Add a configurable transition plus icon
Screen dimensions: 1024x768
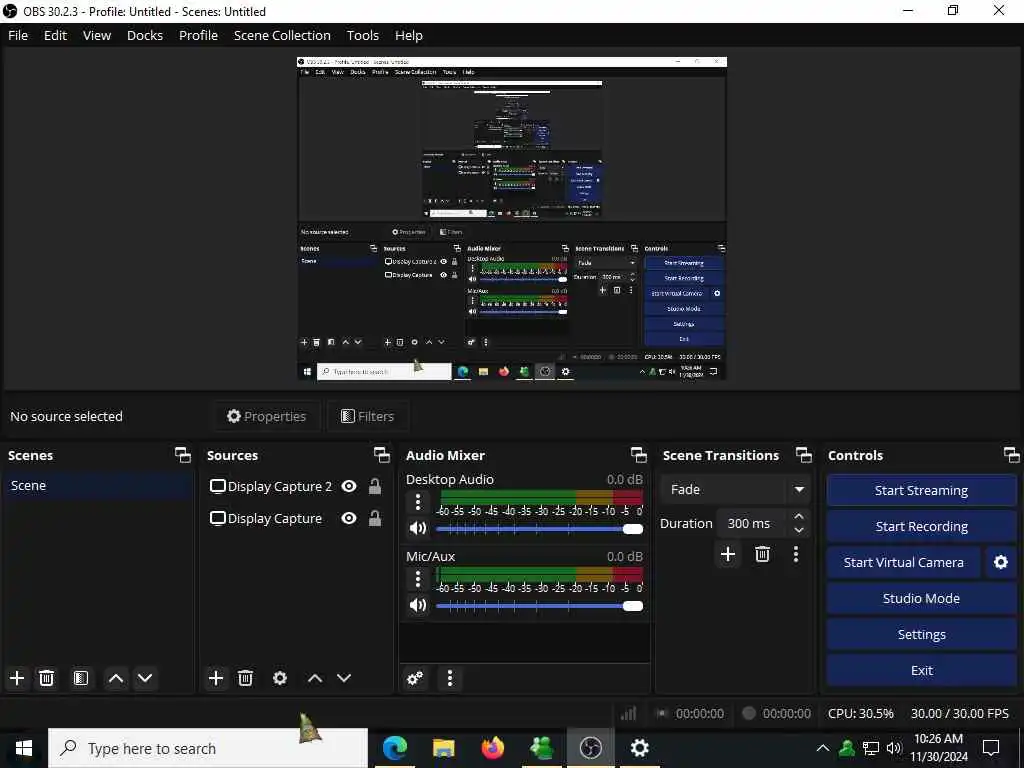pos(728,554)
